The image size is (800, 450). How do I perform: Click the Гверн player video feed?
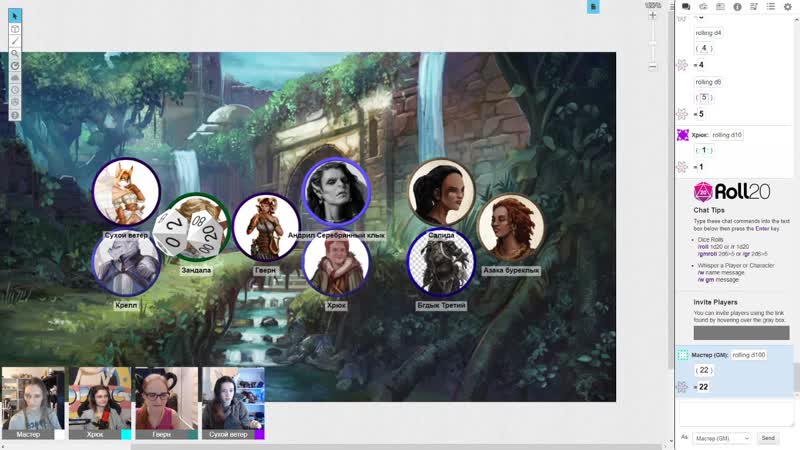[166, 398]
